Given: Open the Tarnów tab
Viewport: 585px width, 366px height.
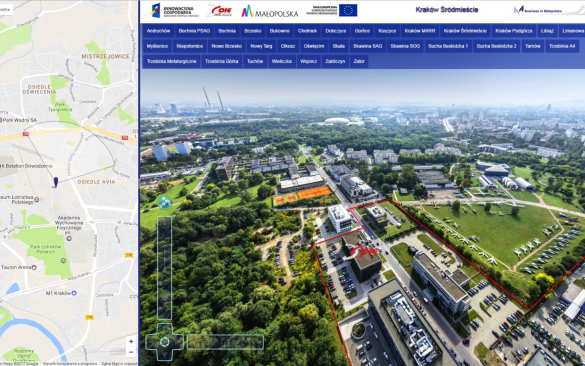Looking at the screenshot, I should tap(532, 46).
